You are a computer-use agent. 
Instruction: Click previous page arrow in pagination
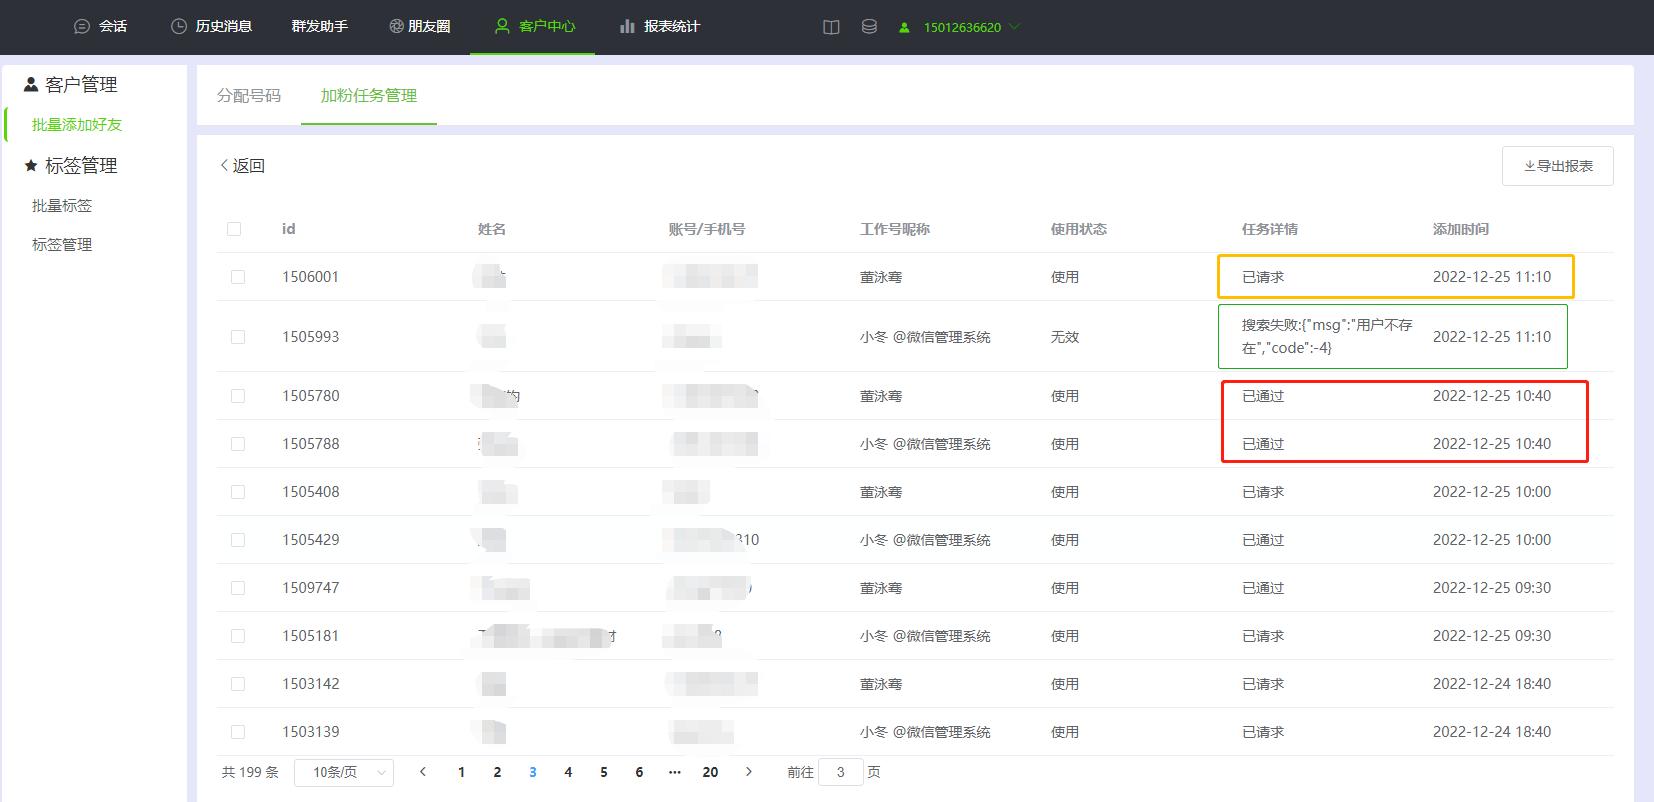(423, 772)
